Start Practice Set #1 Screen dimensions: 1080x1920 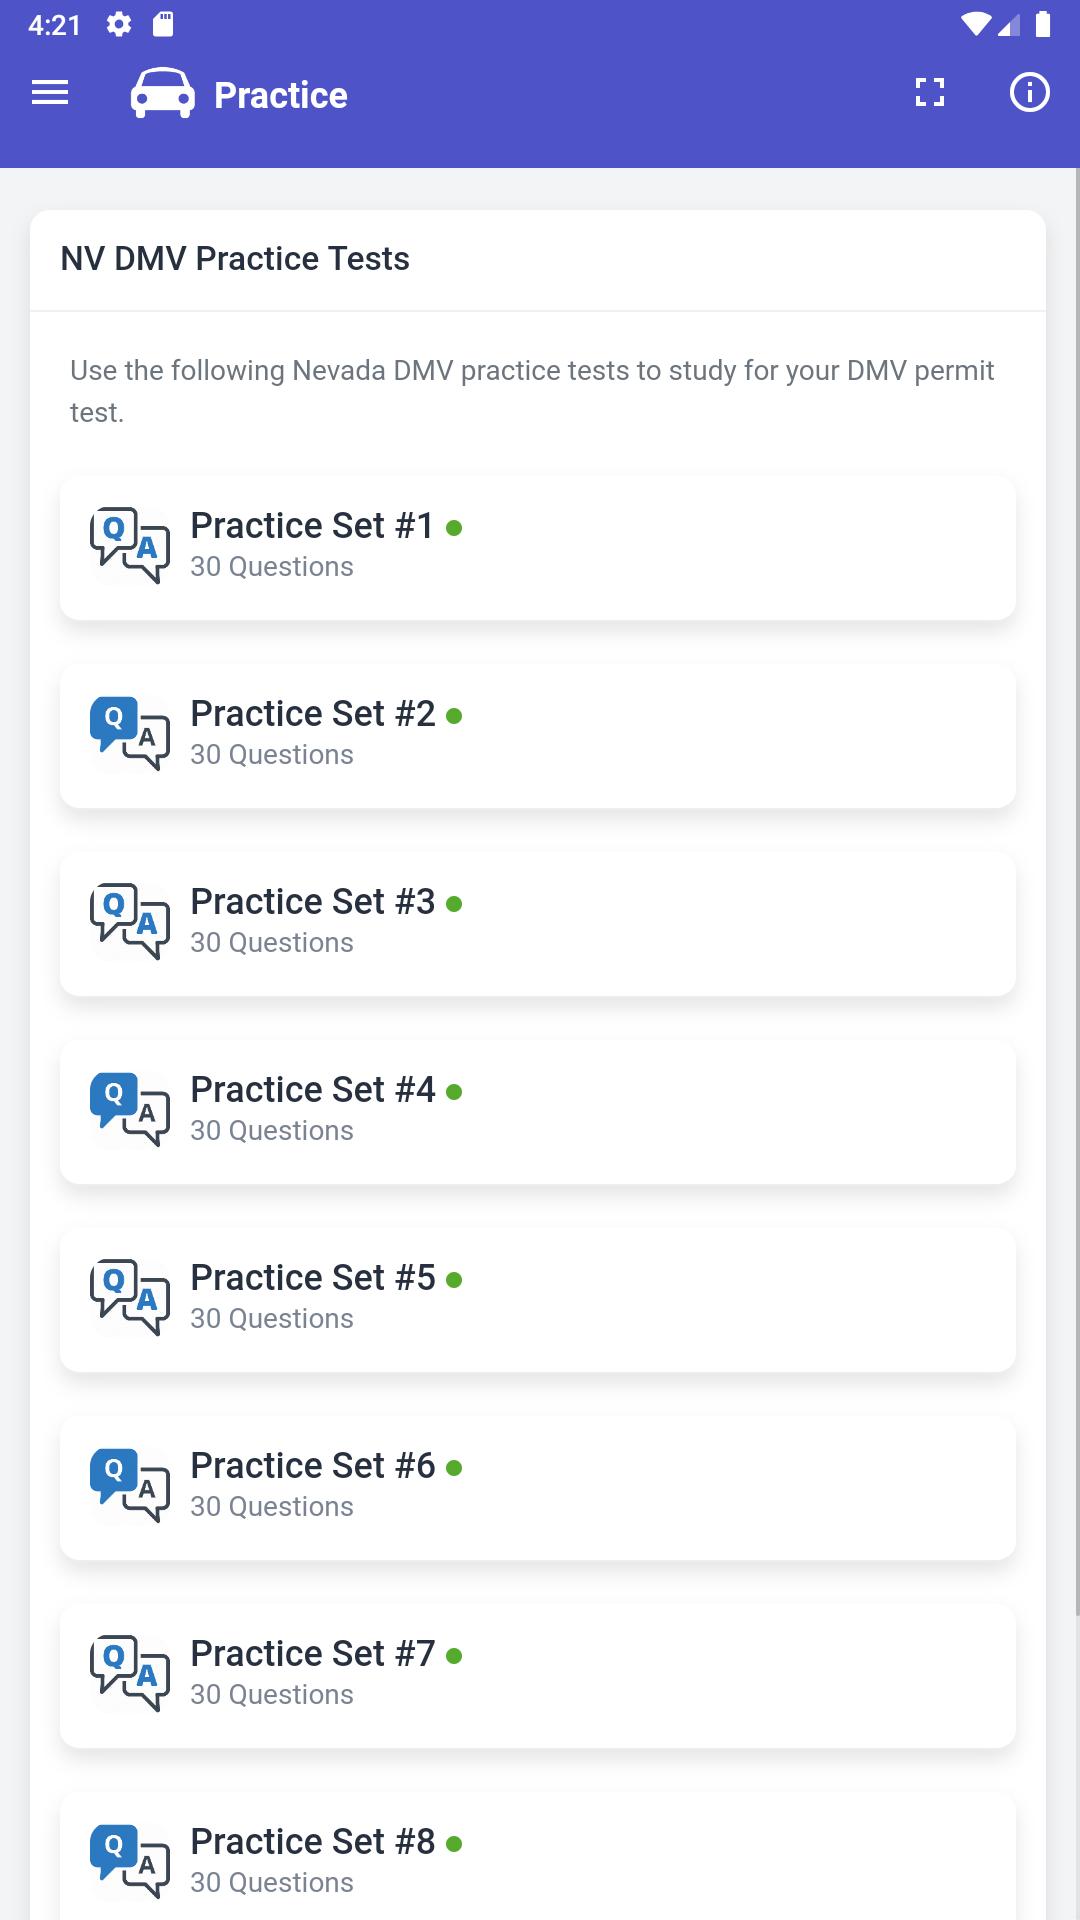click(538, 548)
